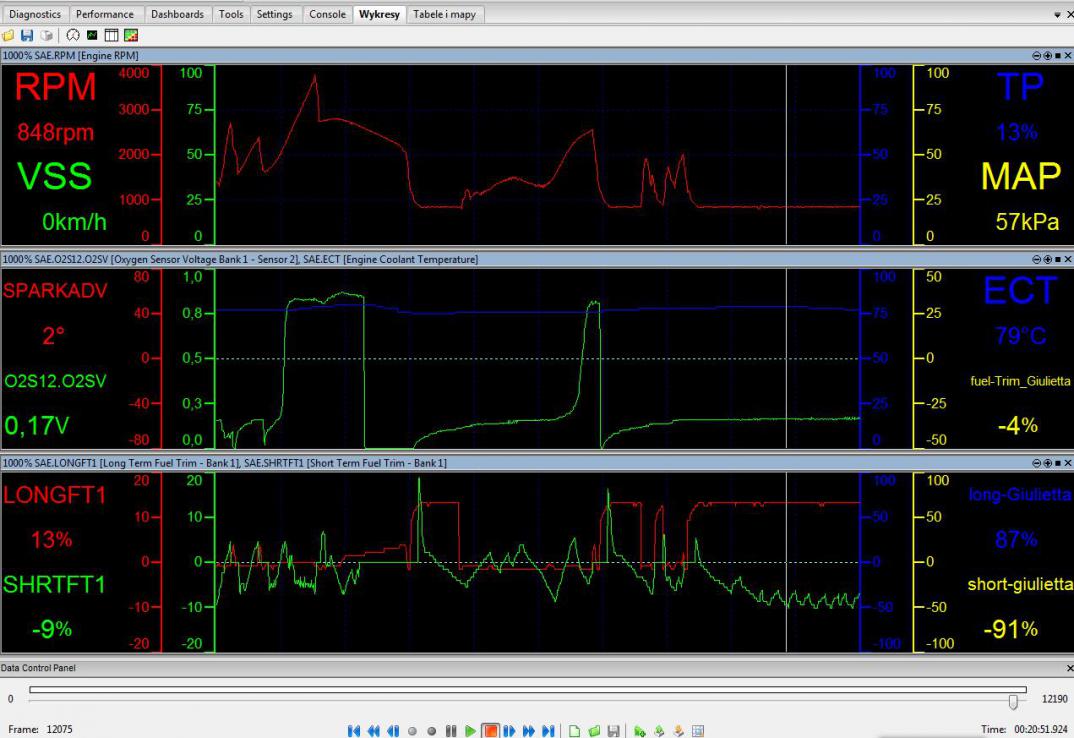The image size is (1074, 738).
Task: Jump to the first frame of the log
Action: coord(353,731)
